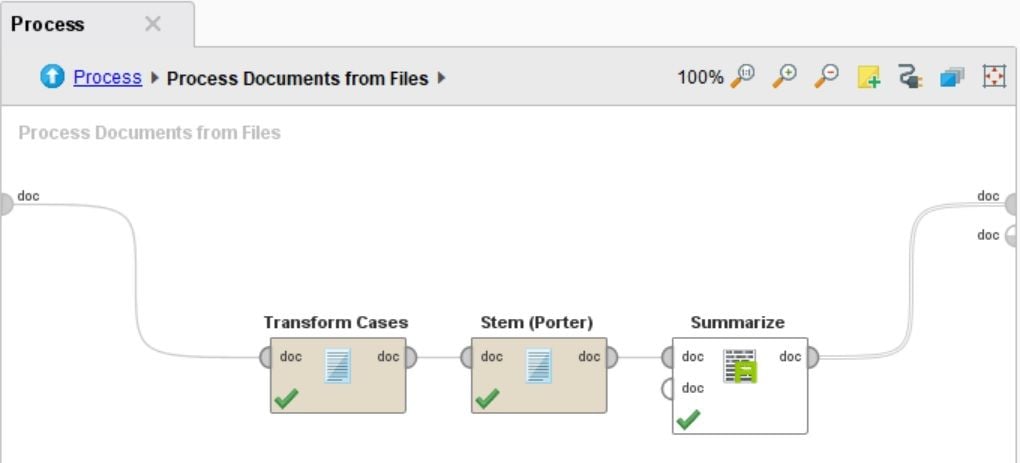Click the blue stacked operator order icon

tap(952, 77)
